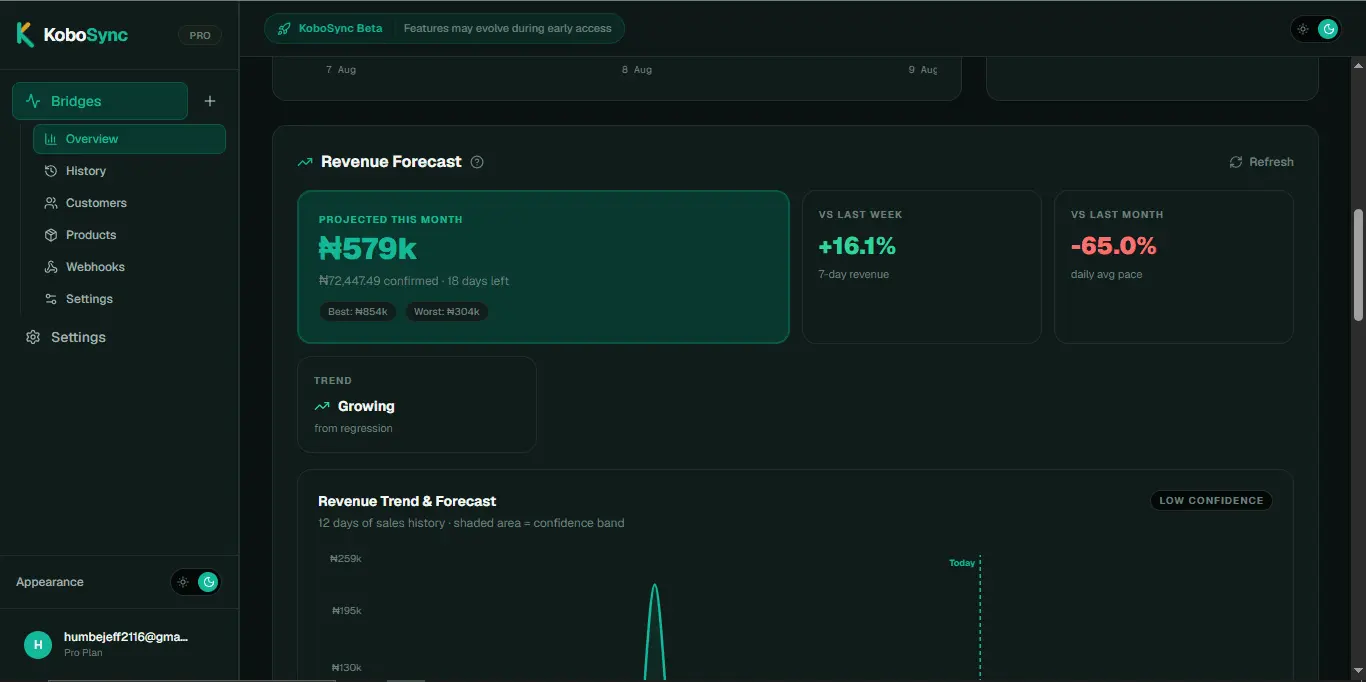
Task: Click the PRO plan badge
Action: coord(200,35)
